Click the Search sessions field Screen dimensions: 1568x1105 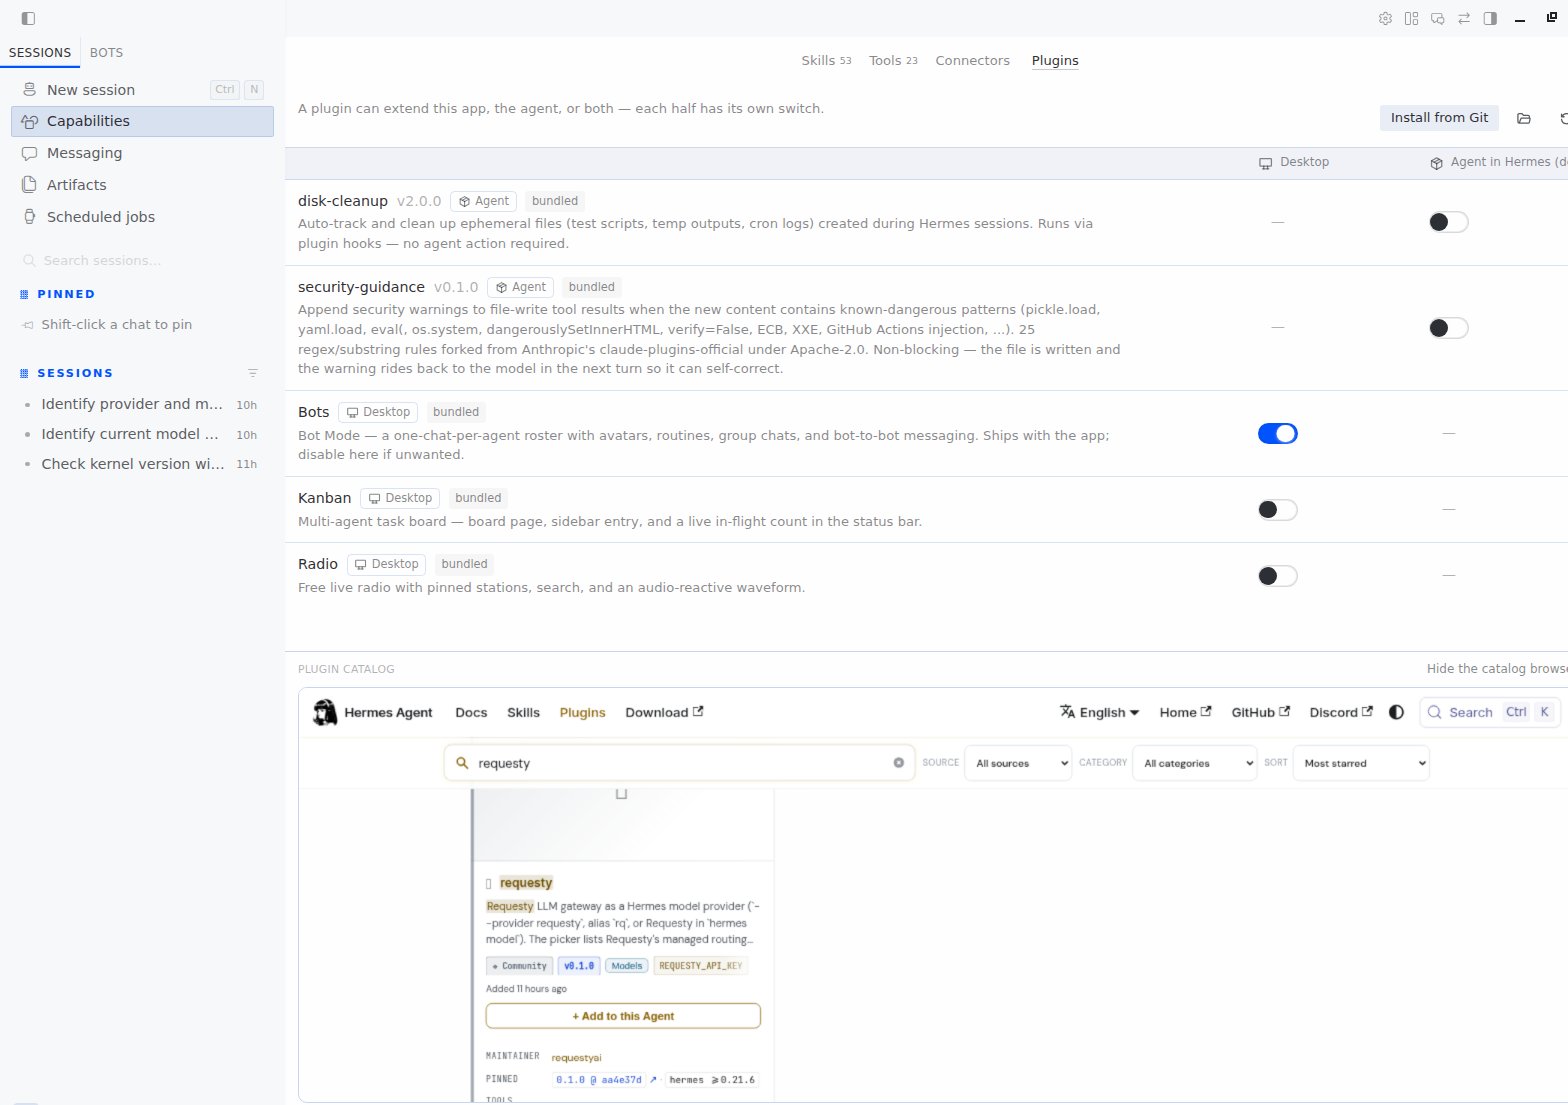[142, 261]
